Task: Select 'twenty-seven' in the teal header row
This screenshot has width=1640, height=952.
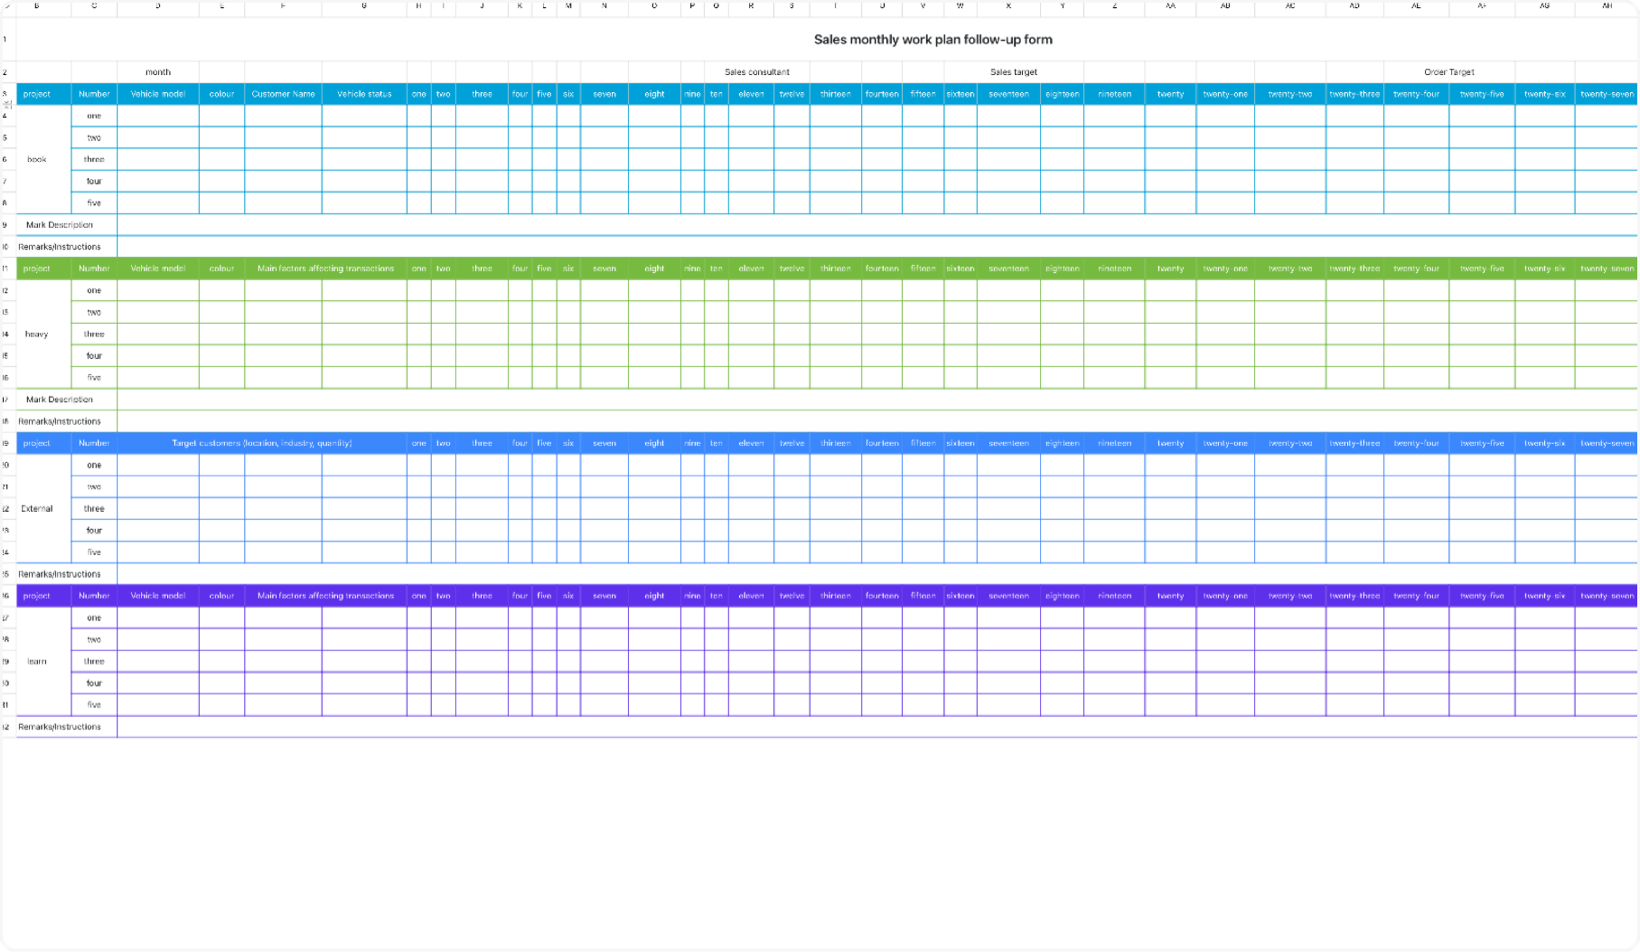Action: [1607, 94]
